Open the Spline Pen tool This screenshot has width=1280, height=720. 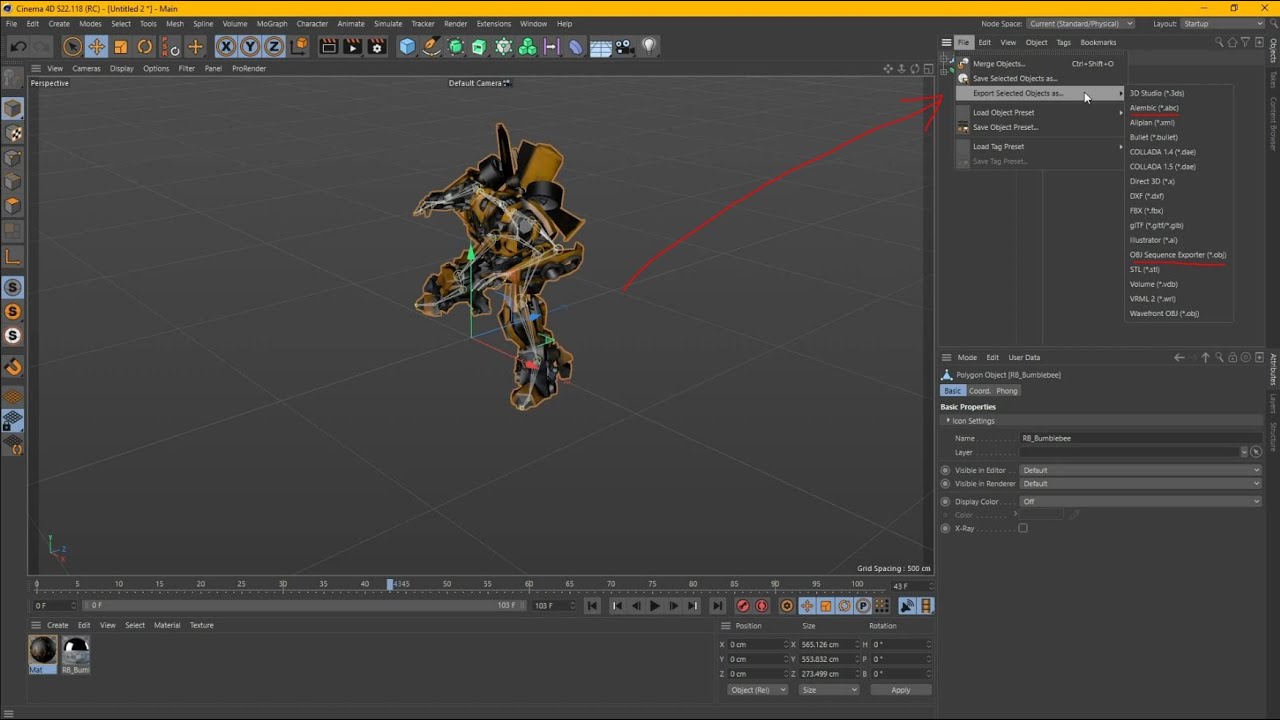[x=431, y=46]
